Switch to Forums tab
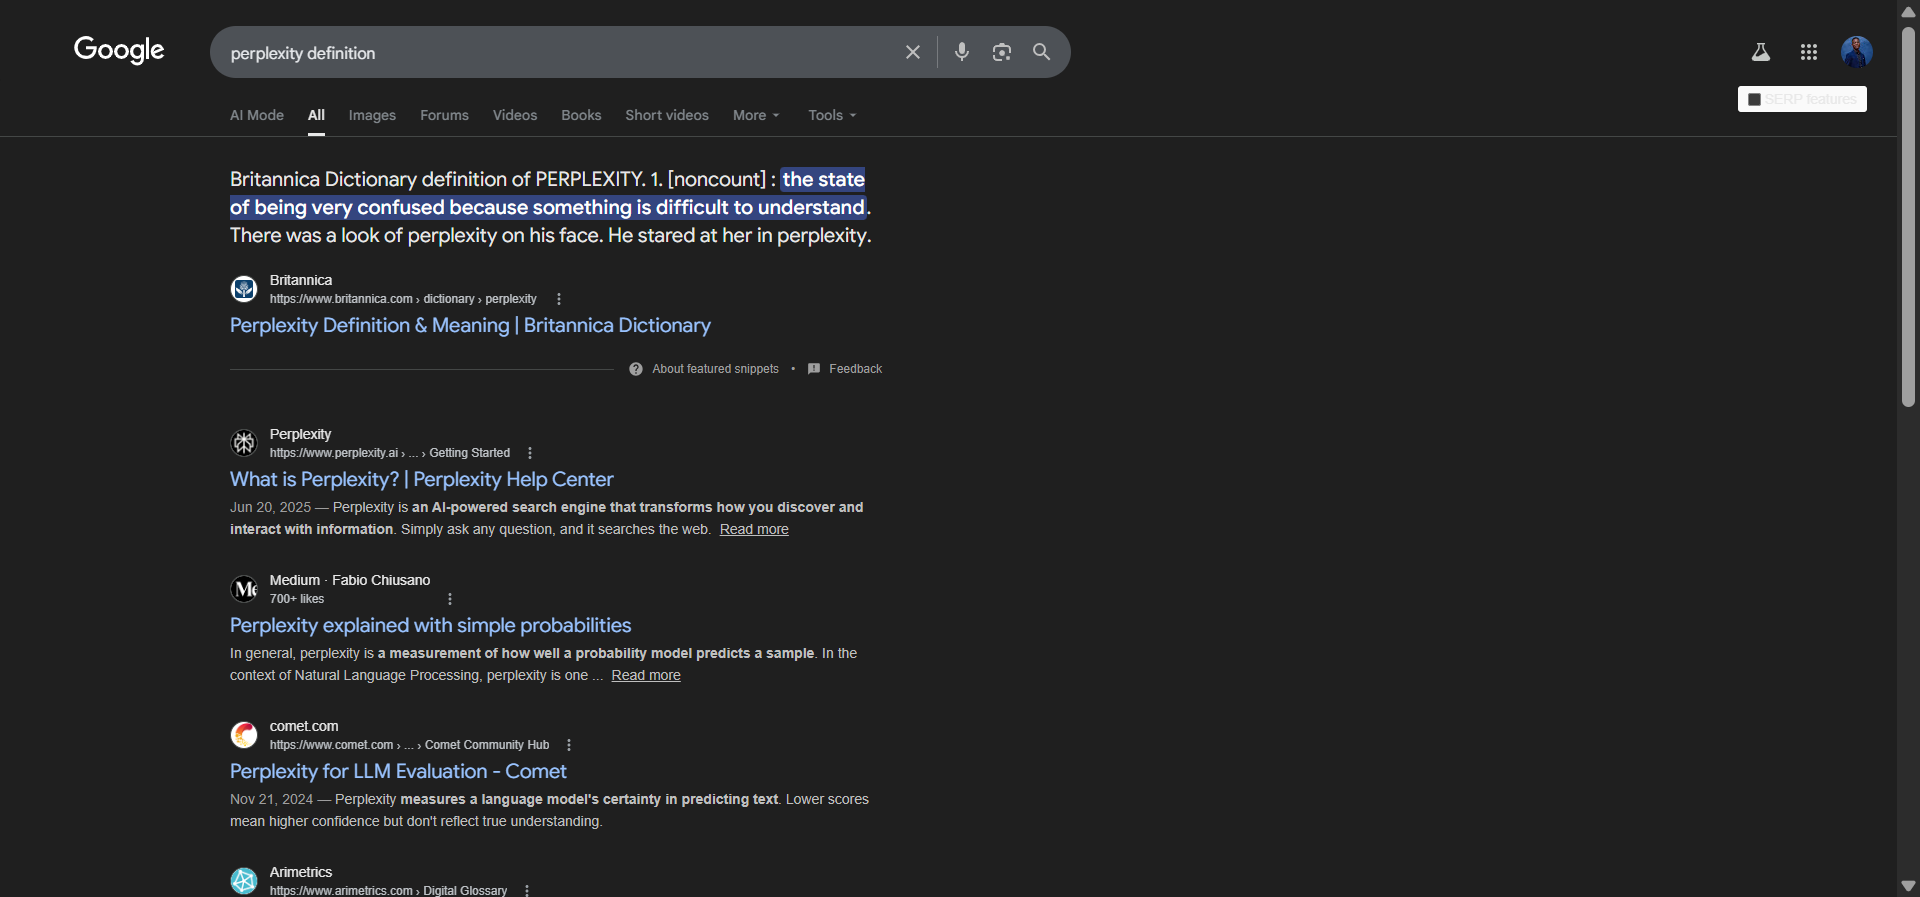The width and height of the screenshot is (1920, 897). point(444,115)
